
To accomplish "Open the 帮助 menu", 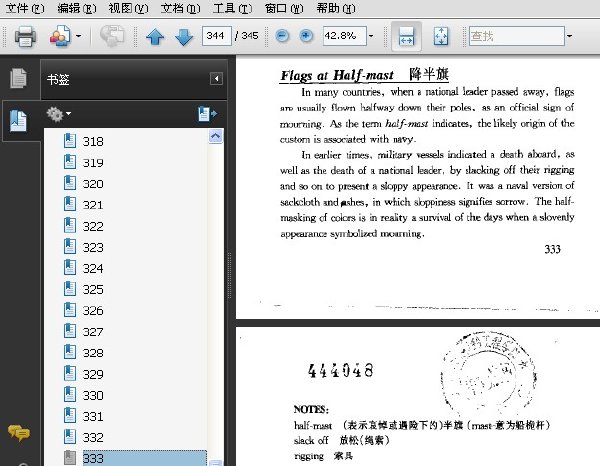I will (x=336, y=8).
